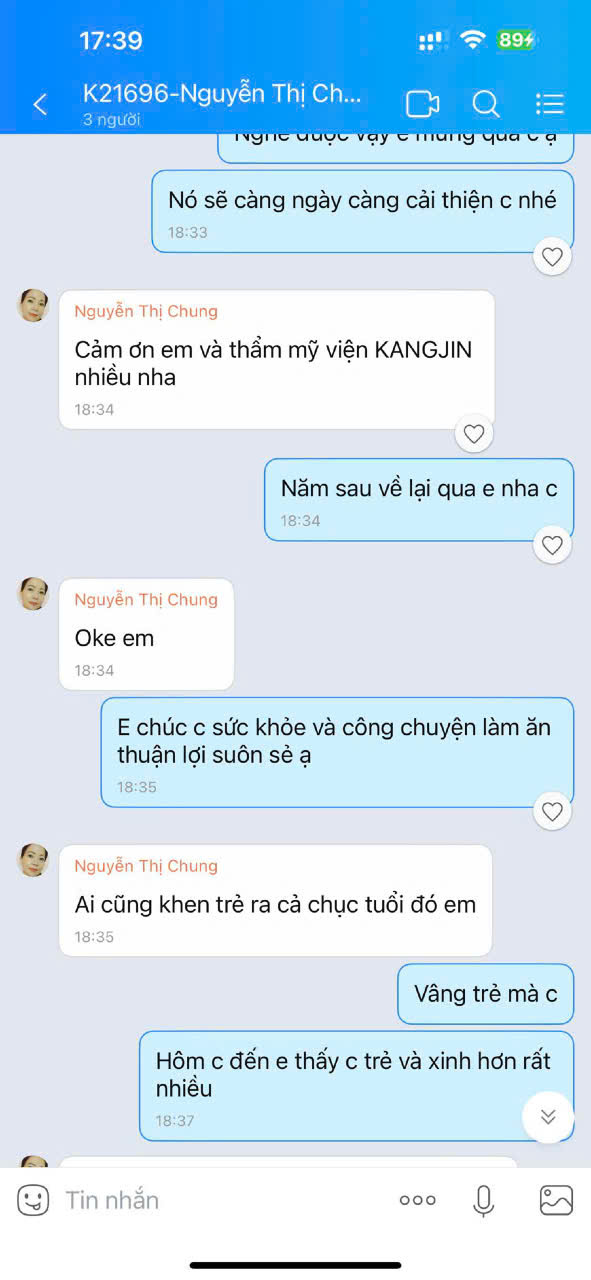Start a video call in the group

[x=423, y=104]
